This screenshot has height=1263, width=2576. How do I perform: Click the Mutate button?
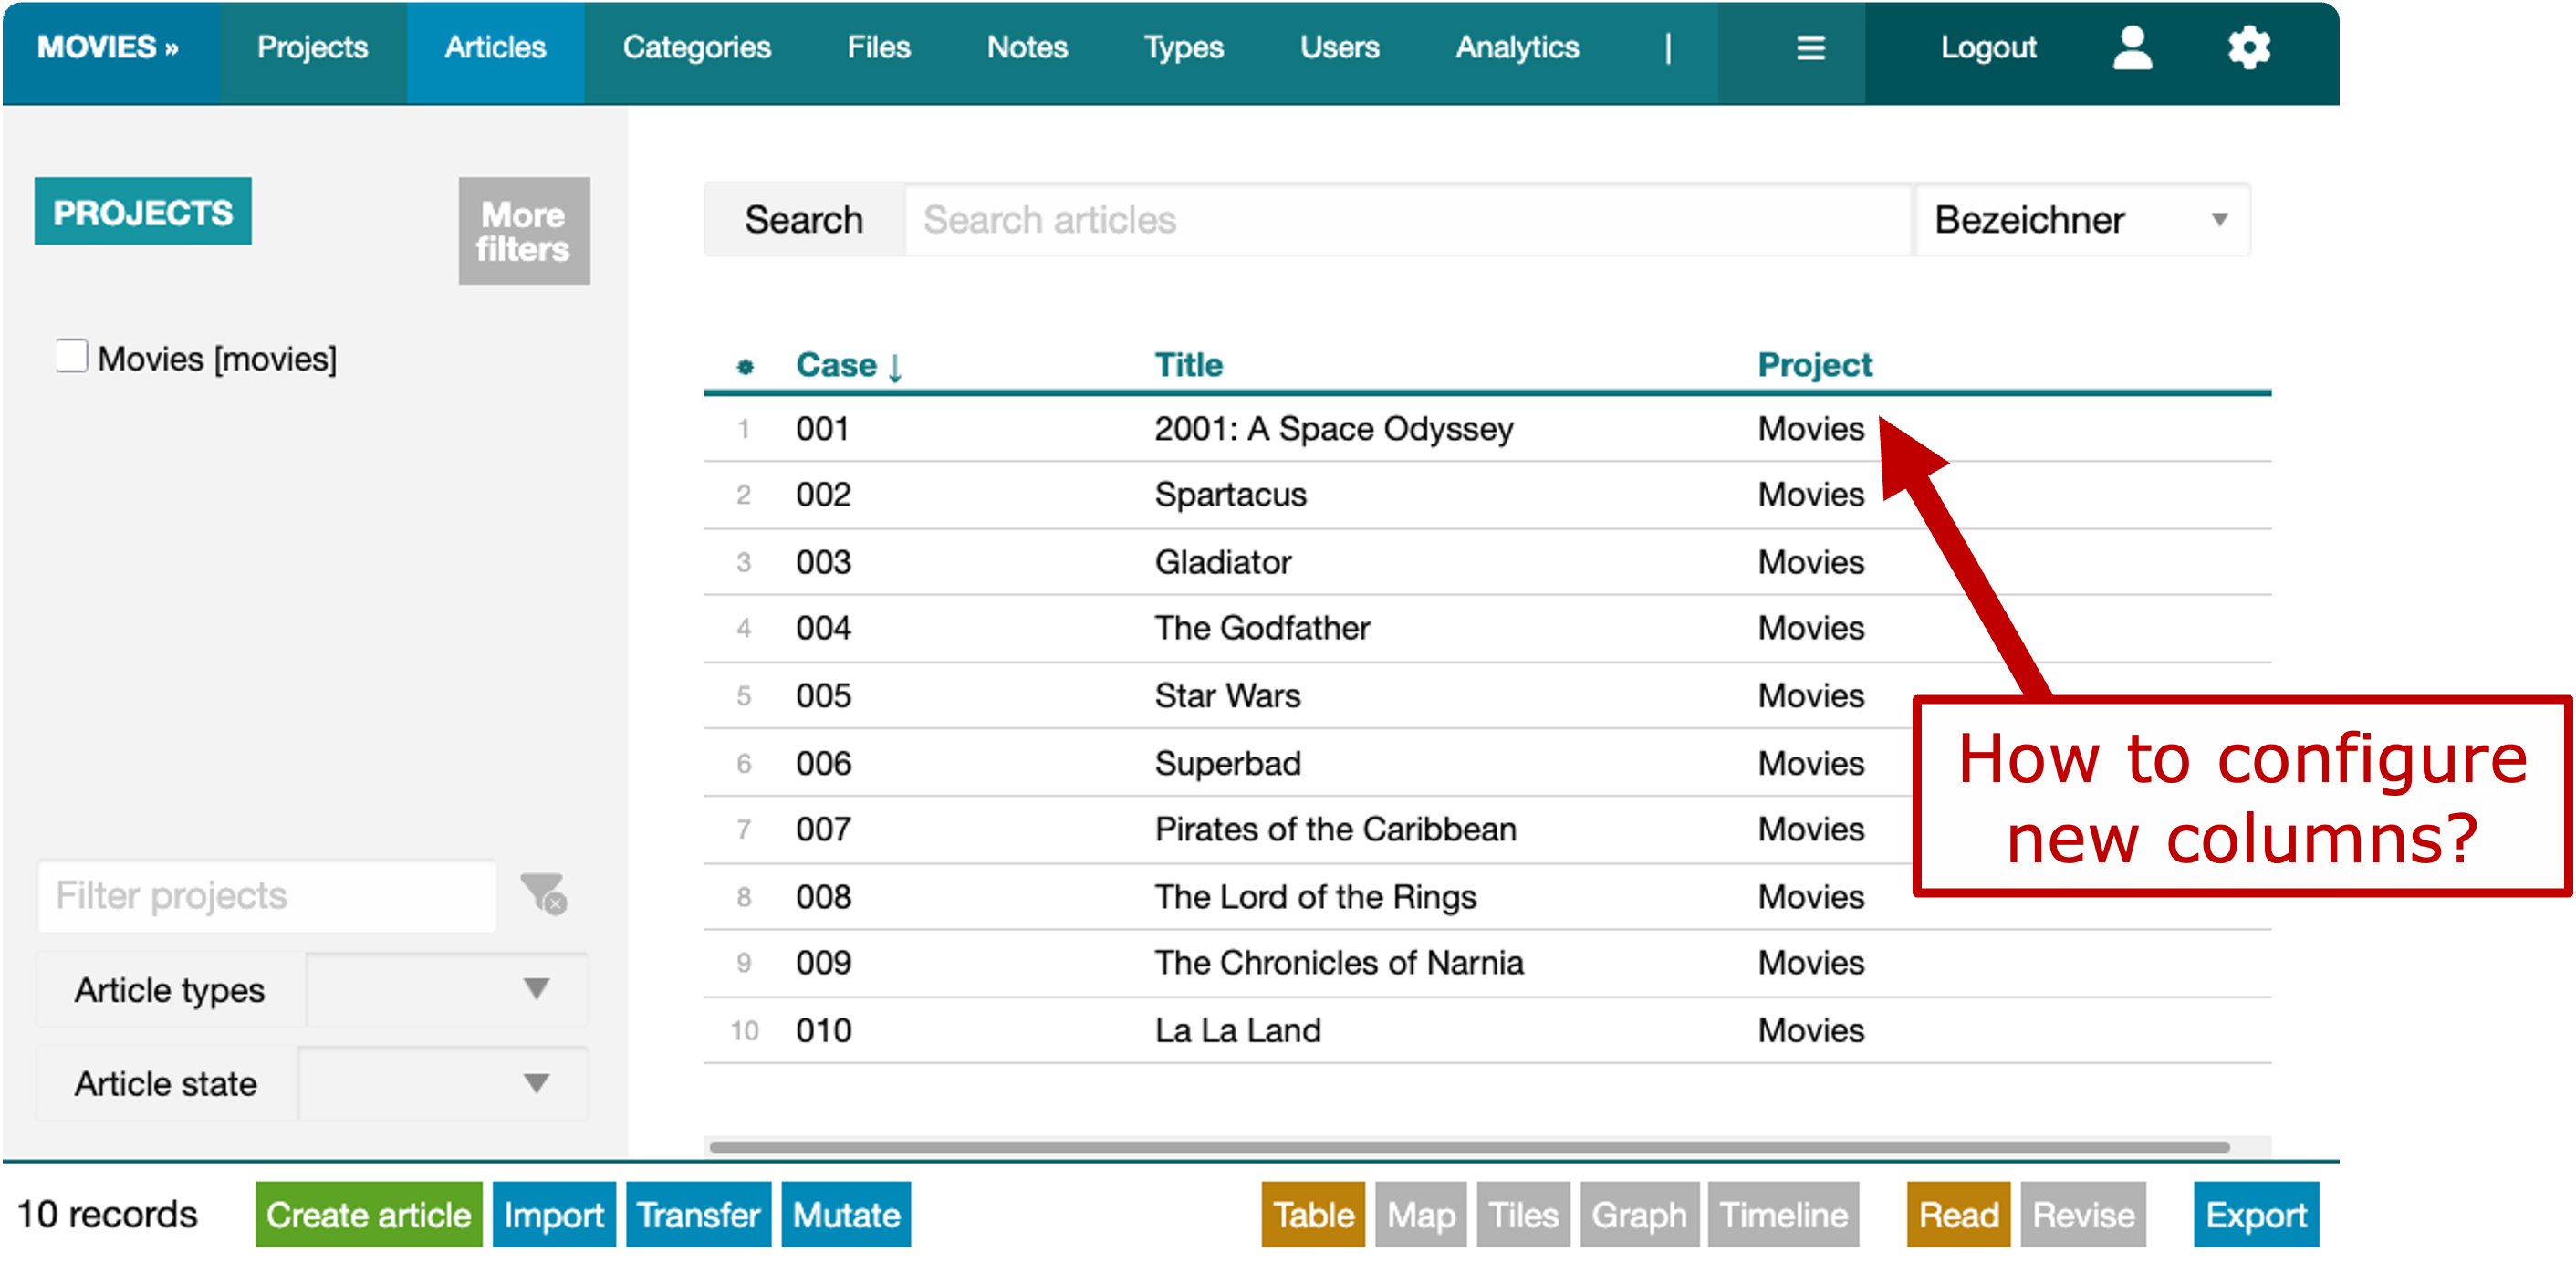pyautogui.click(x=846, y=1214)
